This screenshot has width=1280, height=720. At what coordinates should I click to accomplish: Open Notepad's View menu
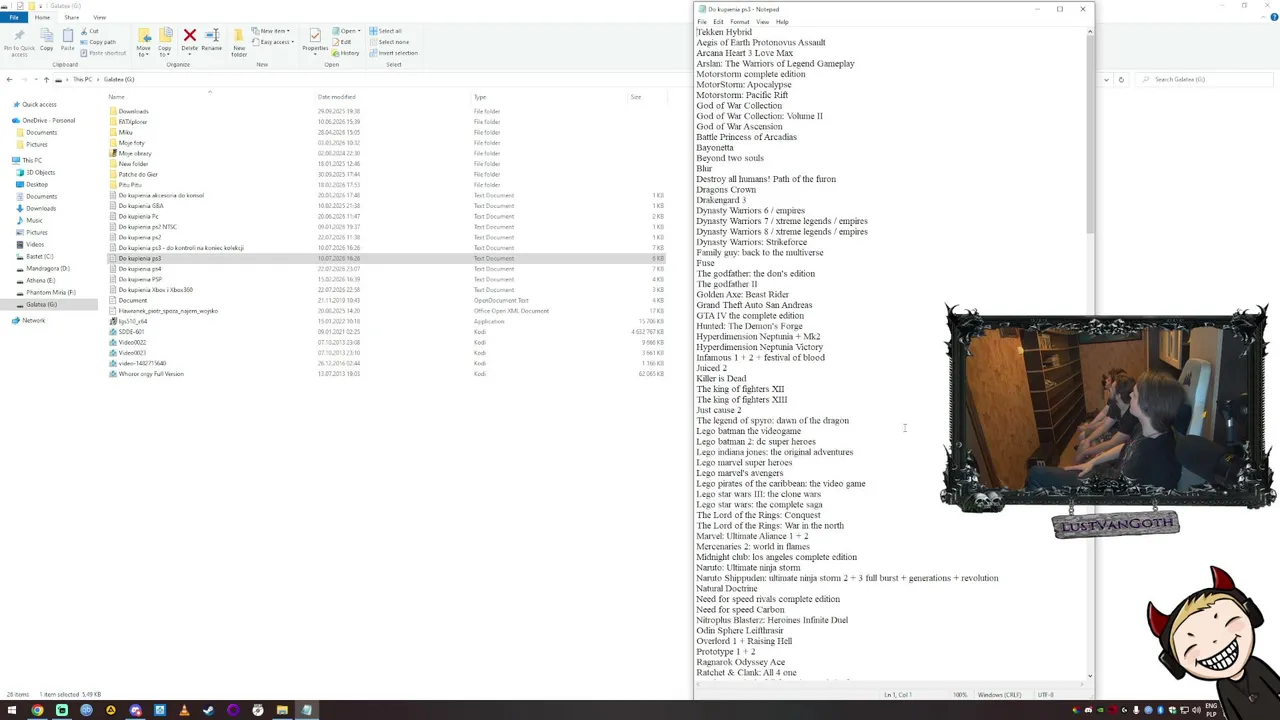click(762, 22)
